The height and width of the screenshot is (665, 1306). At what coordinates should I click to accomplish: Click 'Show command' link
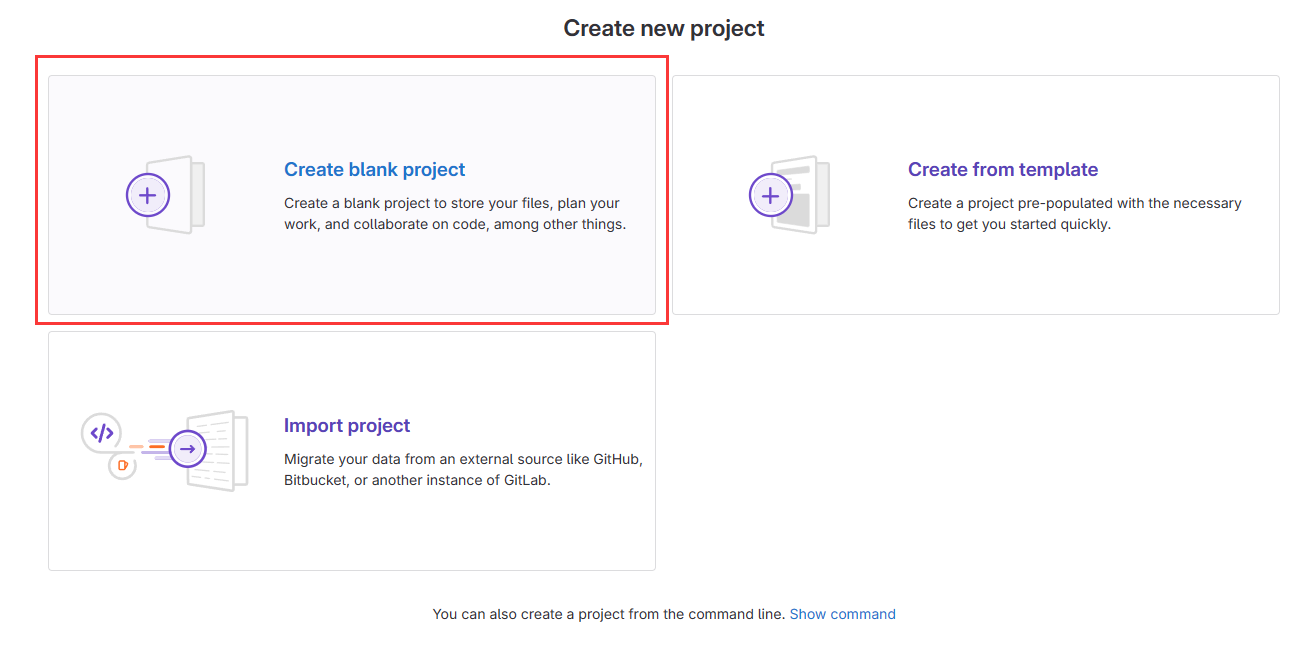[842, 614]
